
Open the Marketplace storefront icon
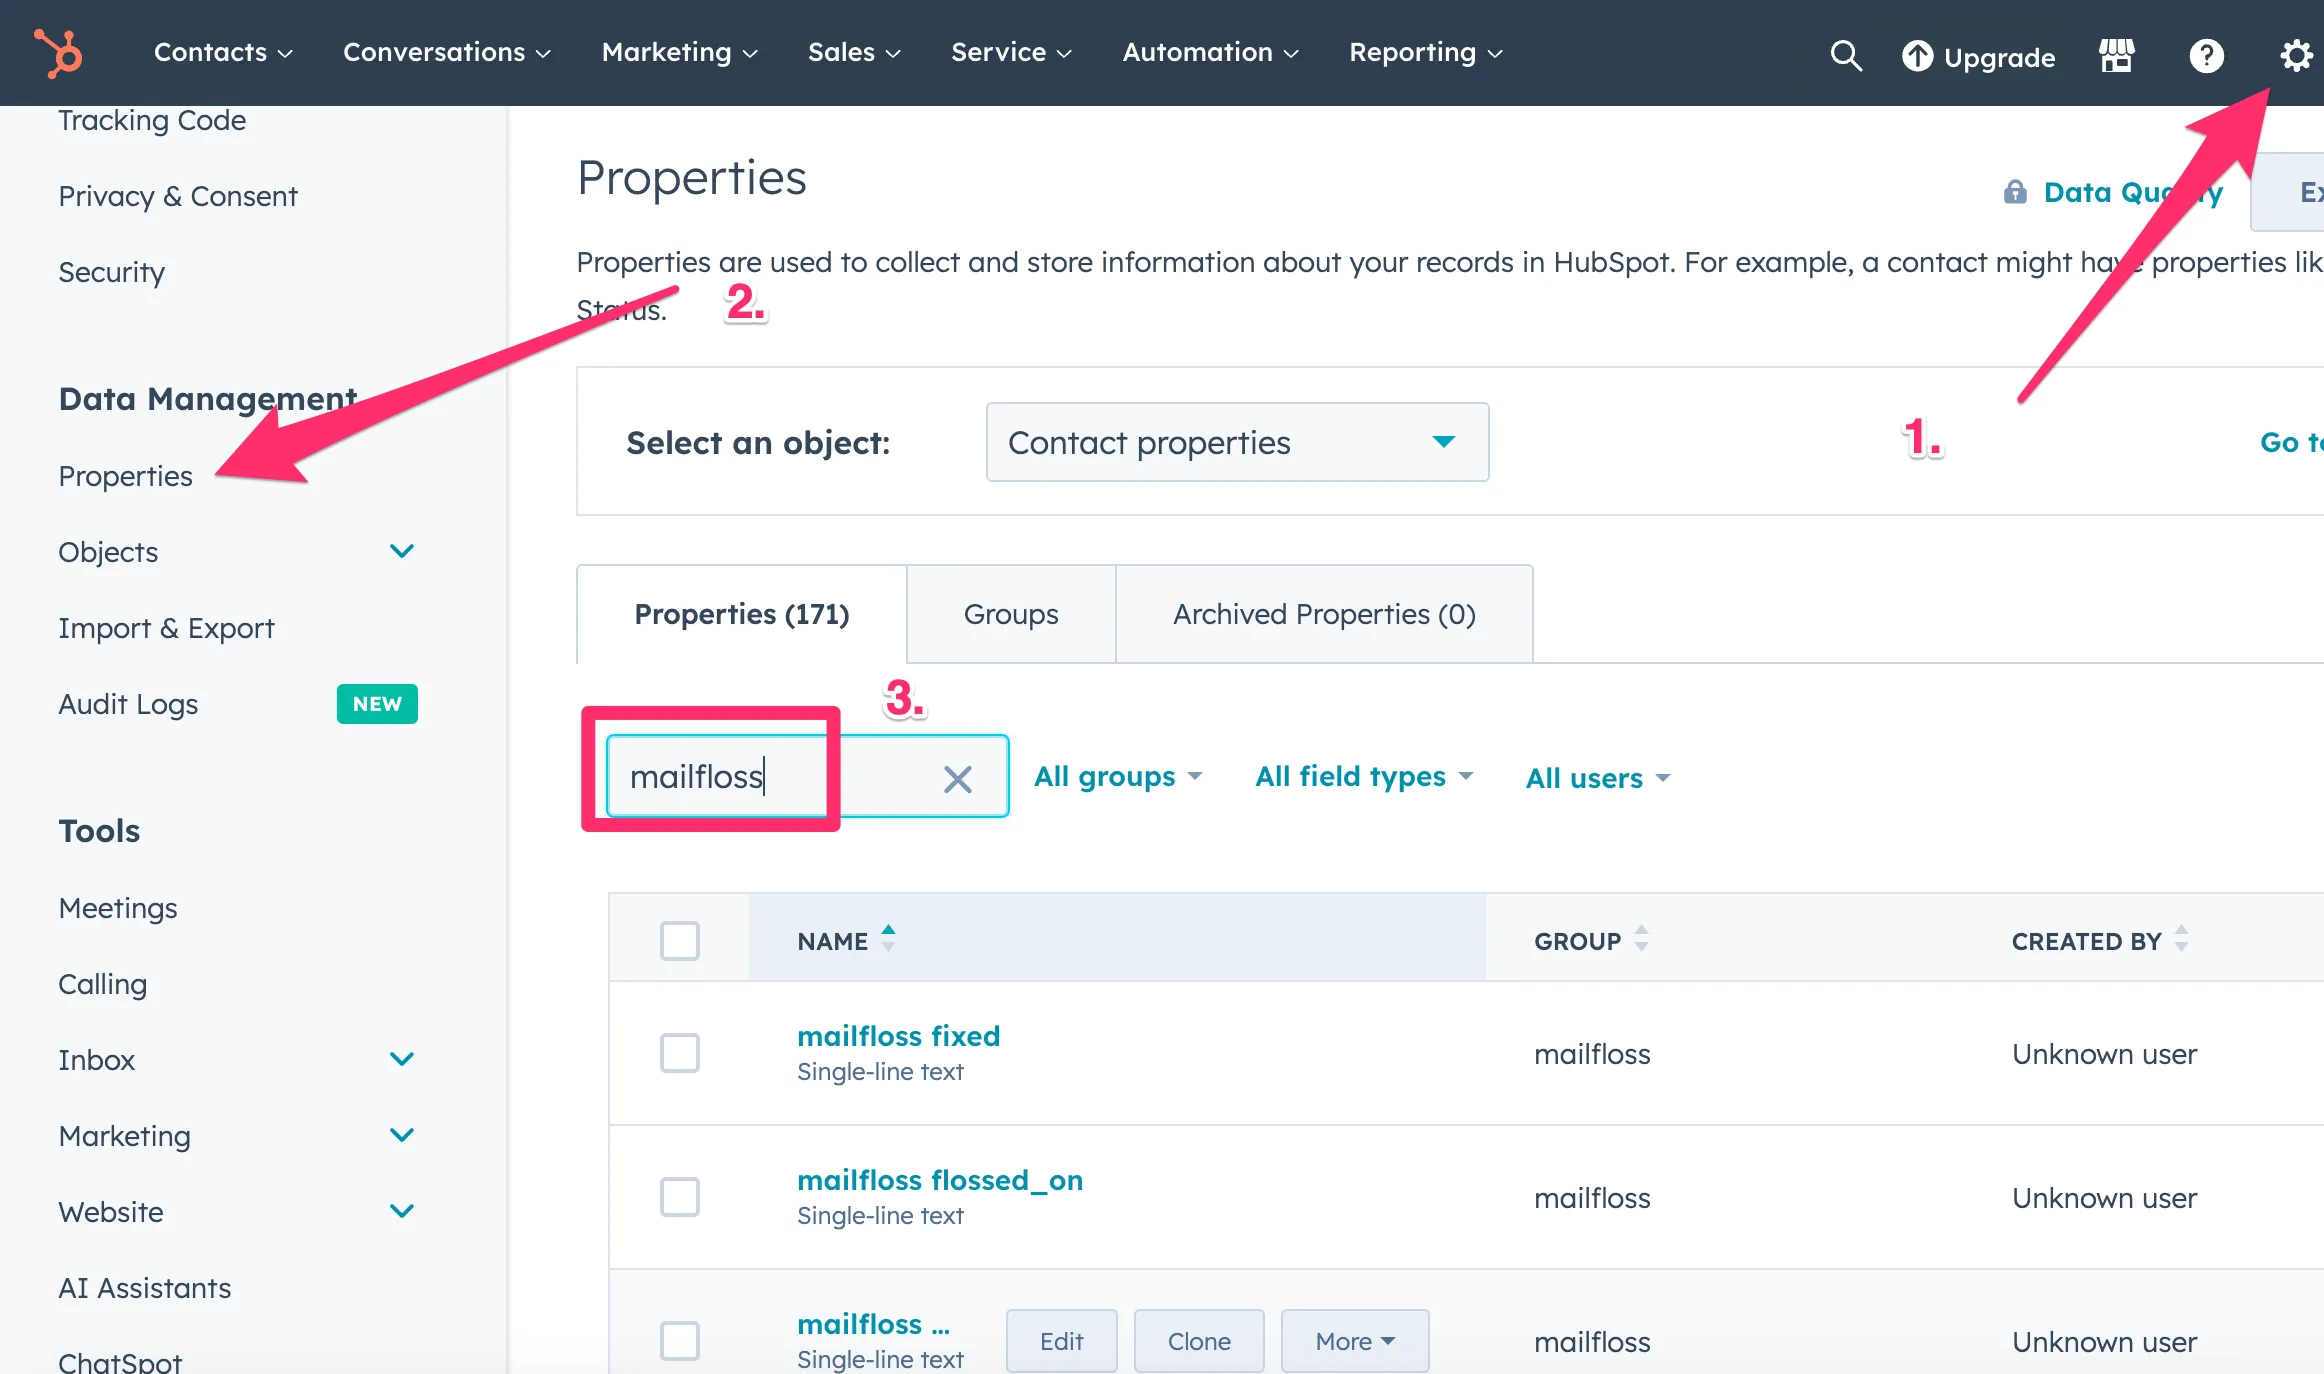tap(2117, 55)
